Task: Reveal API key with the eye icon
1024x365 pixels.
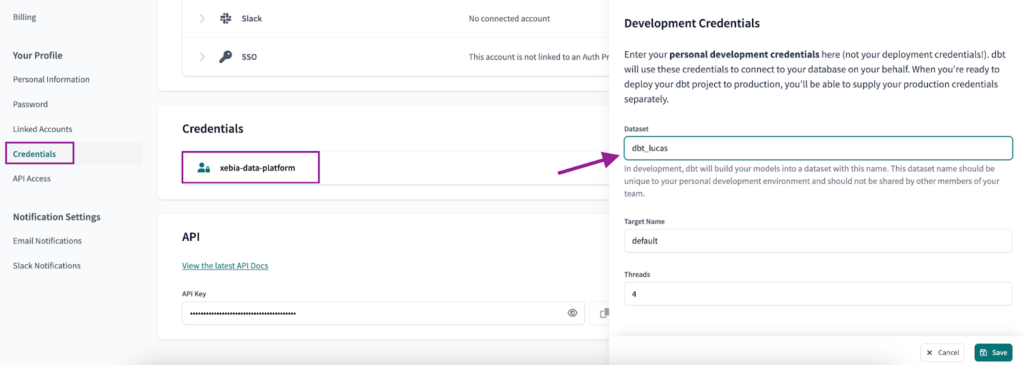Action: coord(573,313)
